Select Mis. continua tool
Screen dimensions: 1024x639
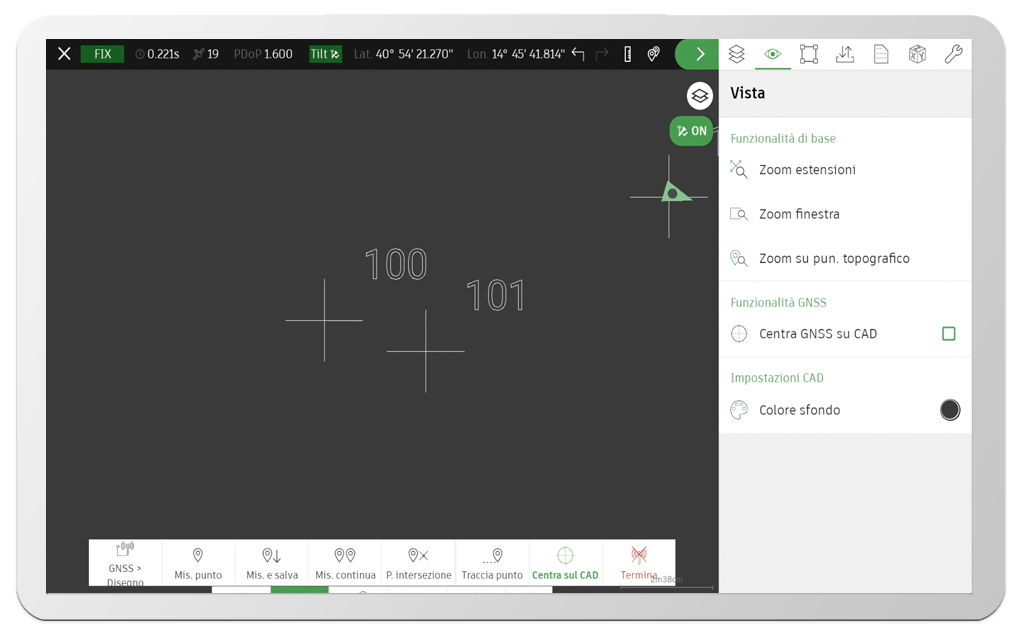345,563
